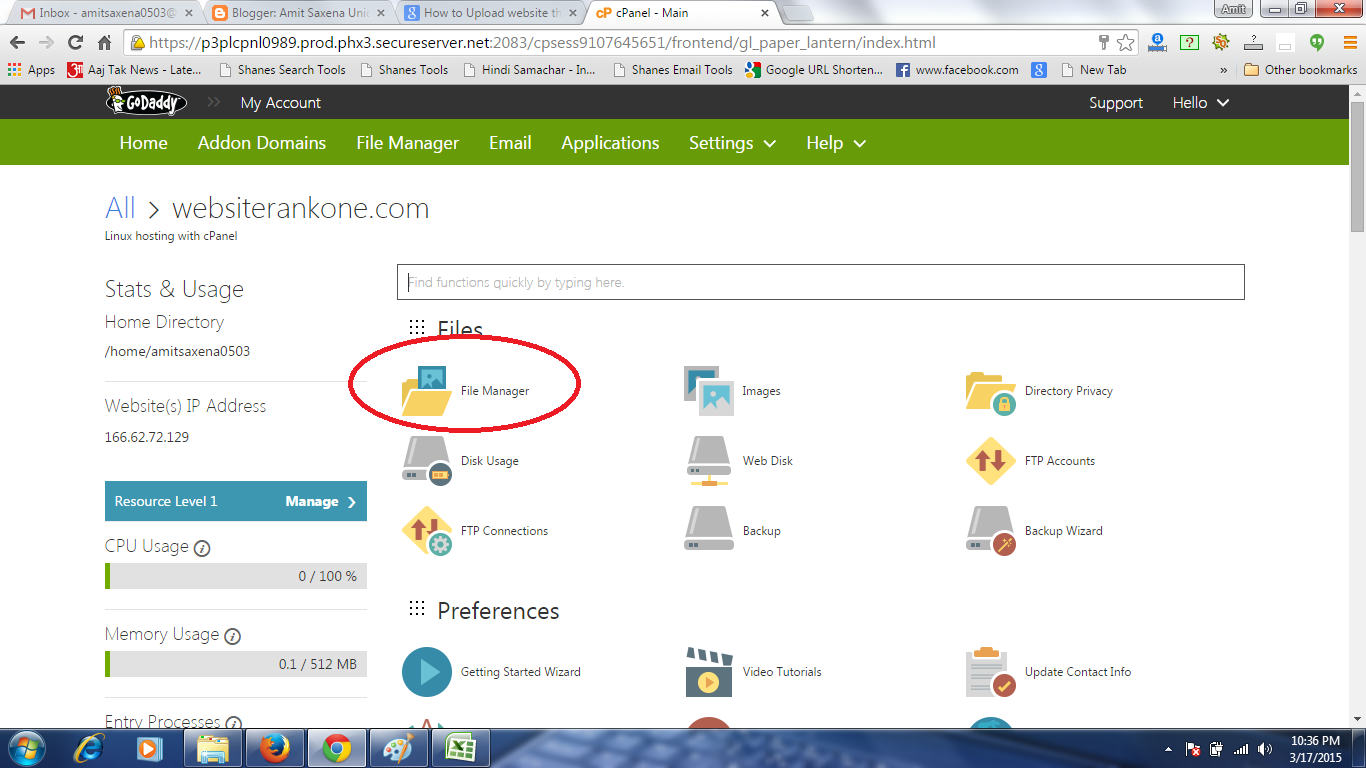Open Excel from taskbar
Image resolution: width=1366 pixels, height=768 pixels.
[459, 748]
